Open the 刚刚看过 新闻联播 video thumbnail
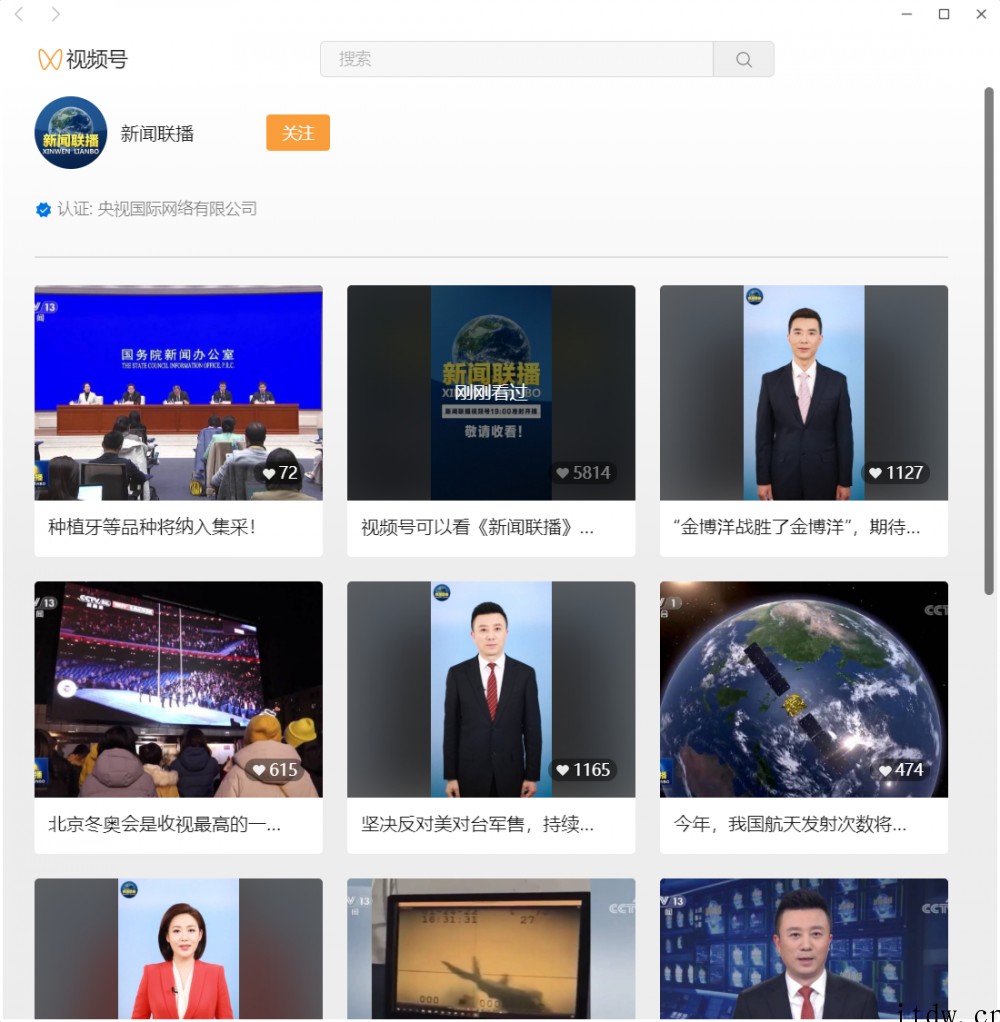 [491, 392]
